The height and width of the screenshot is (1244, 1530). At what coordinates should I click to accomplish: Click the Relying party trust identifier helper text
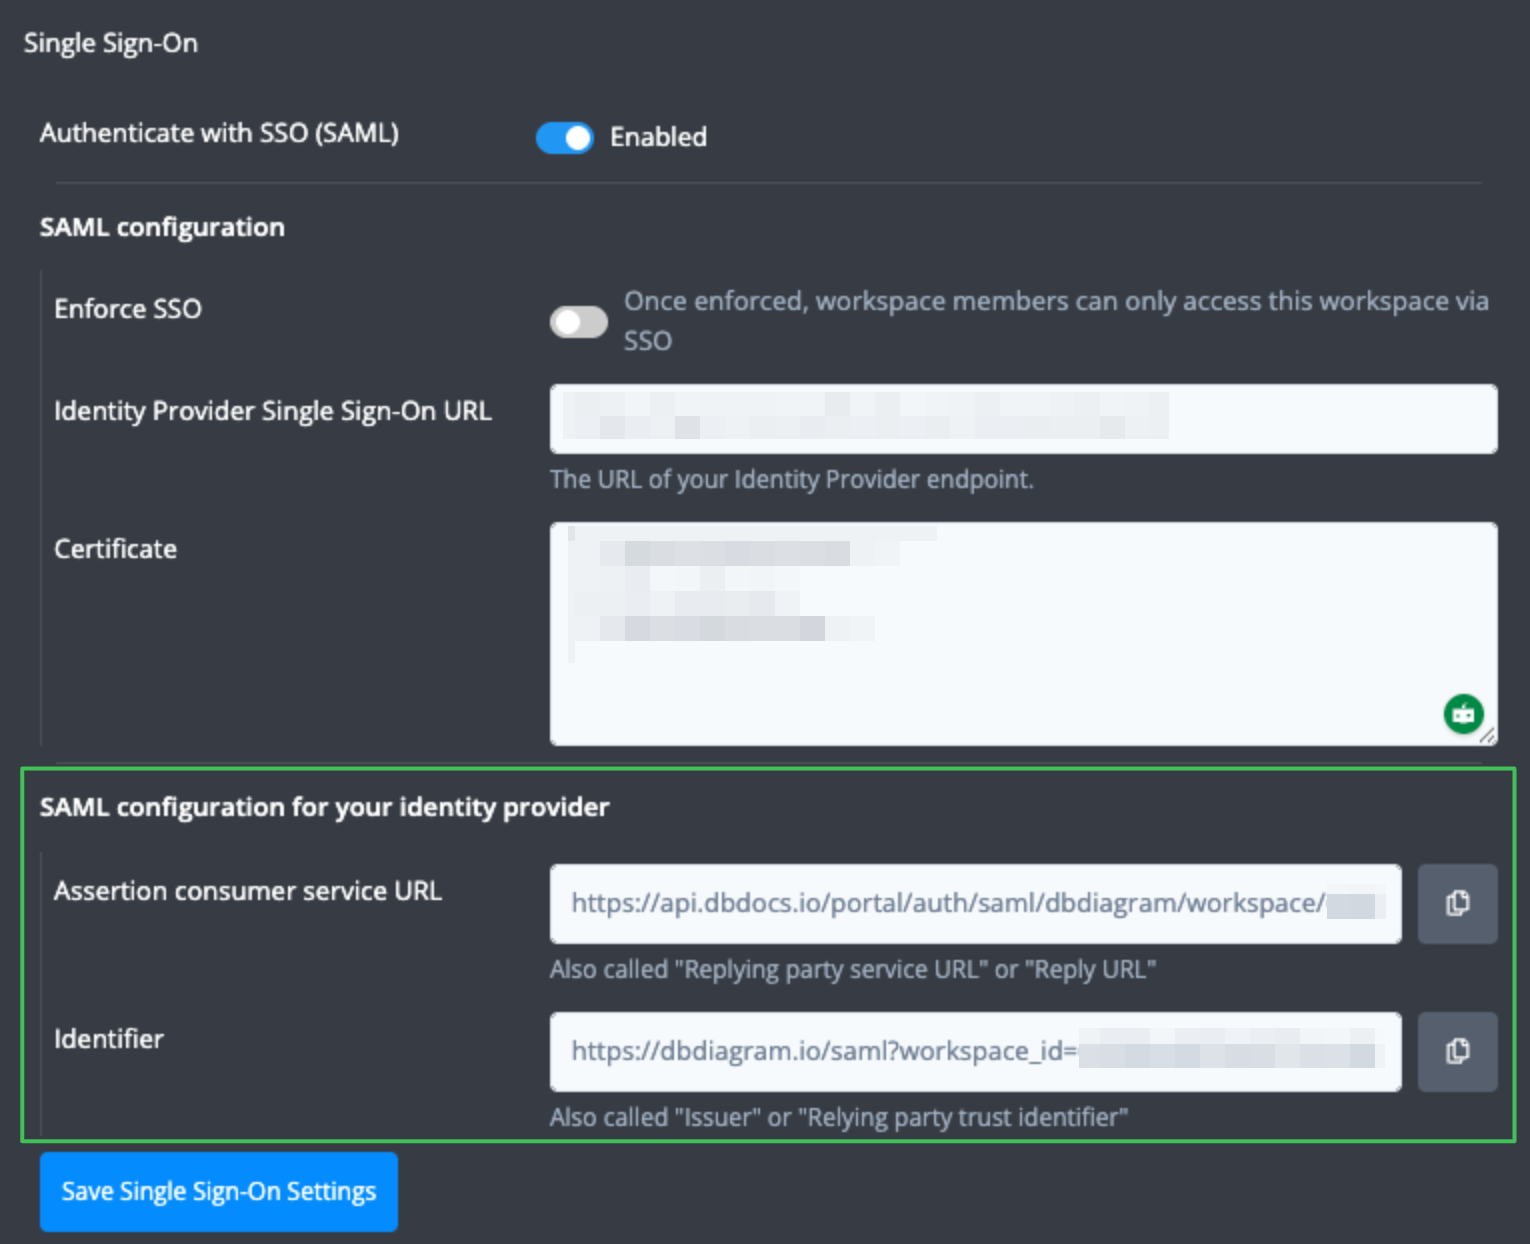[x=838, y=1117]
